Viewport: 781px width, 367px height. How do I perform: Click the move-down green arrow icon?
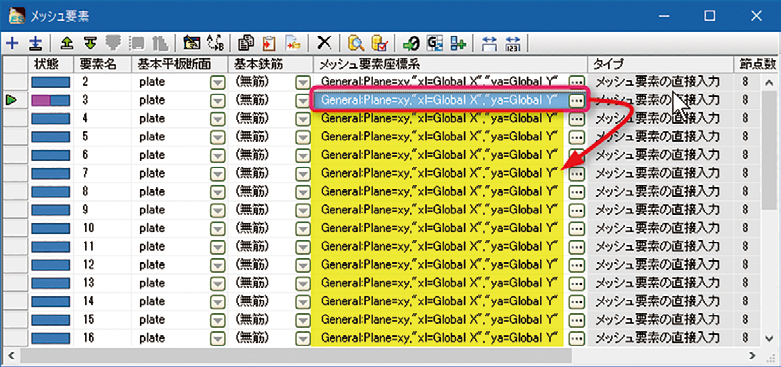pos(90,43)
